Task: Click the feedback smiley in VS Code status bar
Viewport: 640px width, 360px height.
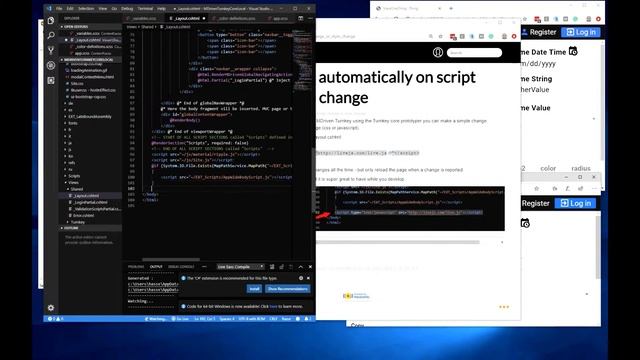Action: (x=298, y=319)
